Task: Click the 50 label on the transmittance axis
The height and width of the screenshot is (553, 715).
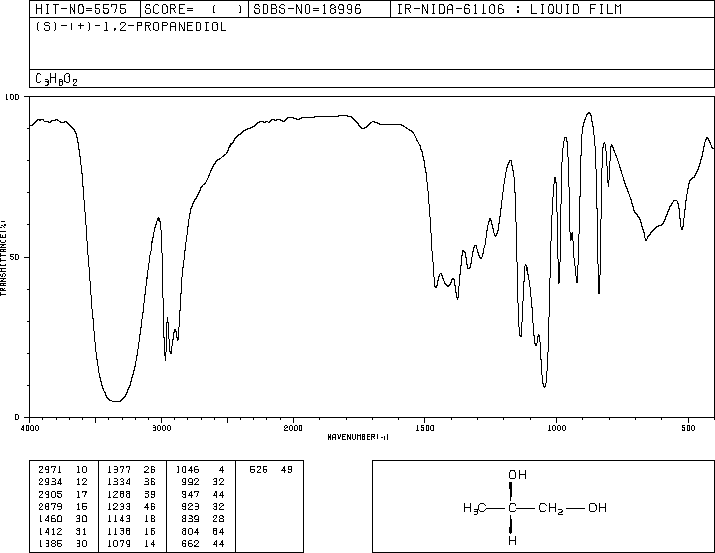Action: (15, 257)
